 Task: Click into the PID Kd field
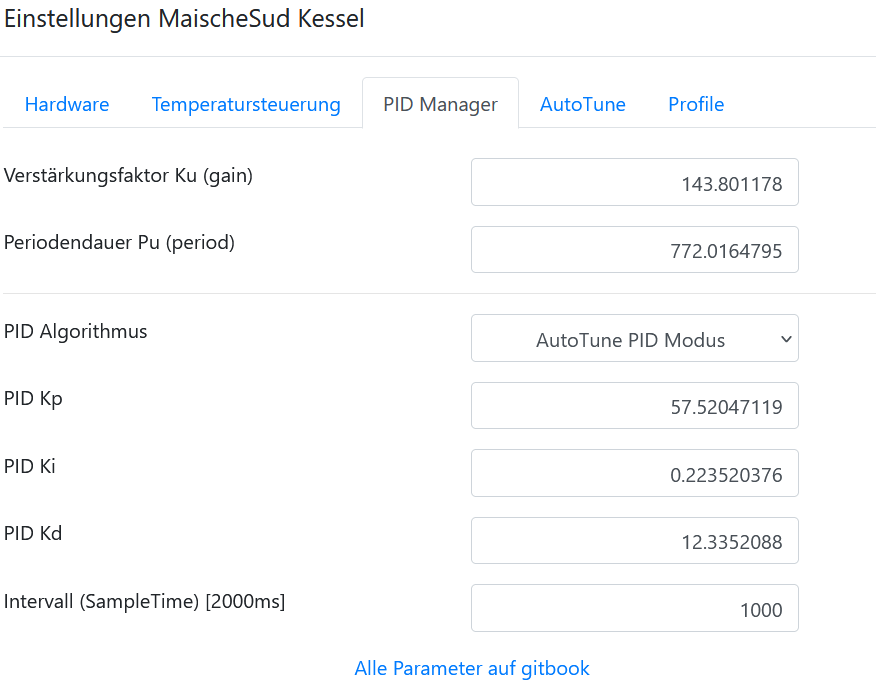(635, 541)
